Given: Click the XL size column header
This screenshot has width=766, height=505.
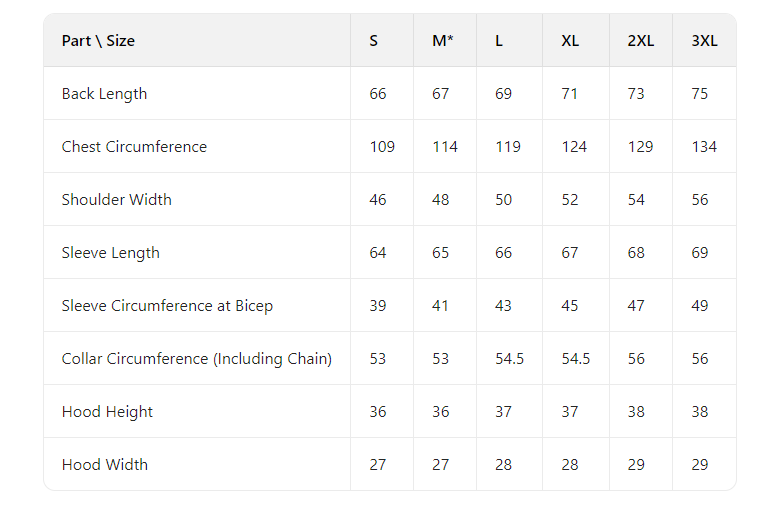Looking at the screenshot, I should point(570,41).
